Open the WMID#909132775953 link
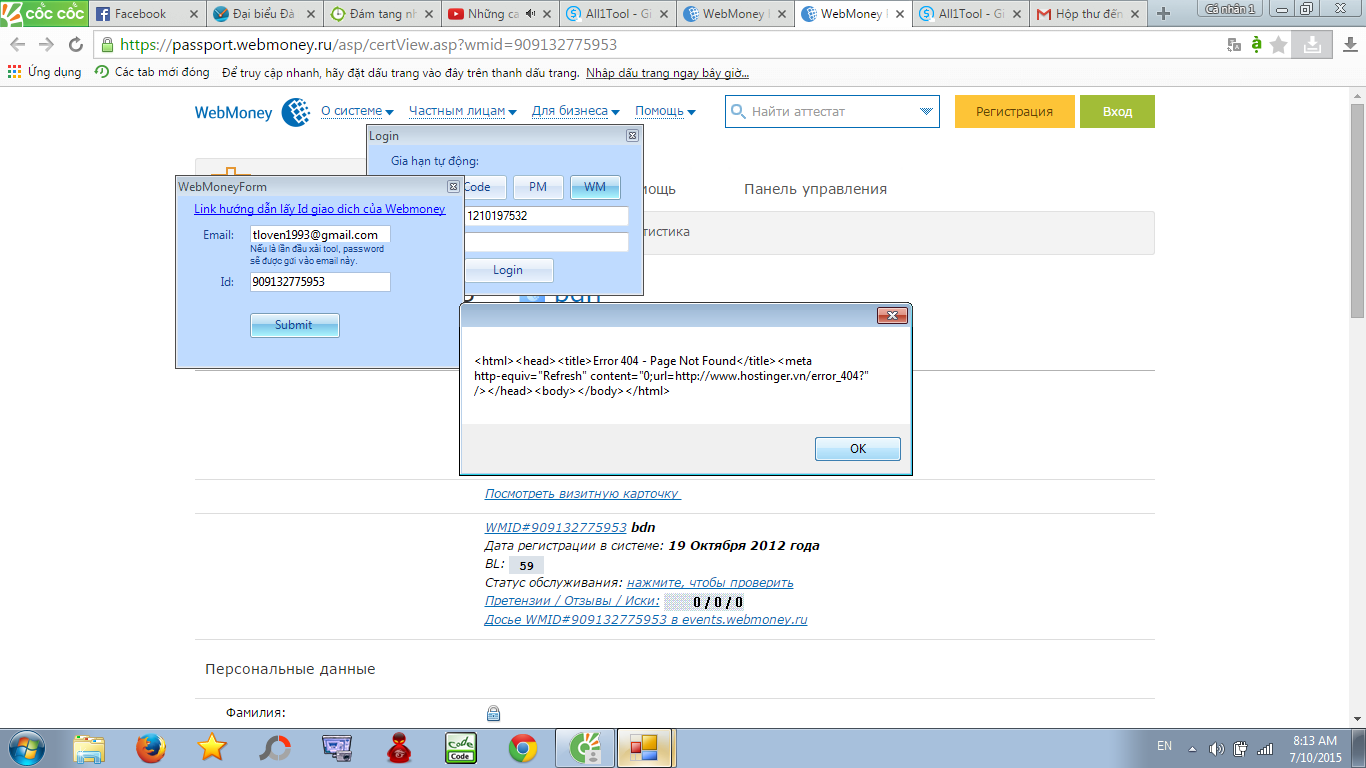 (555, 527)
